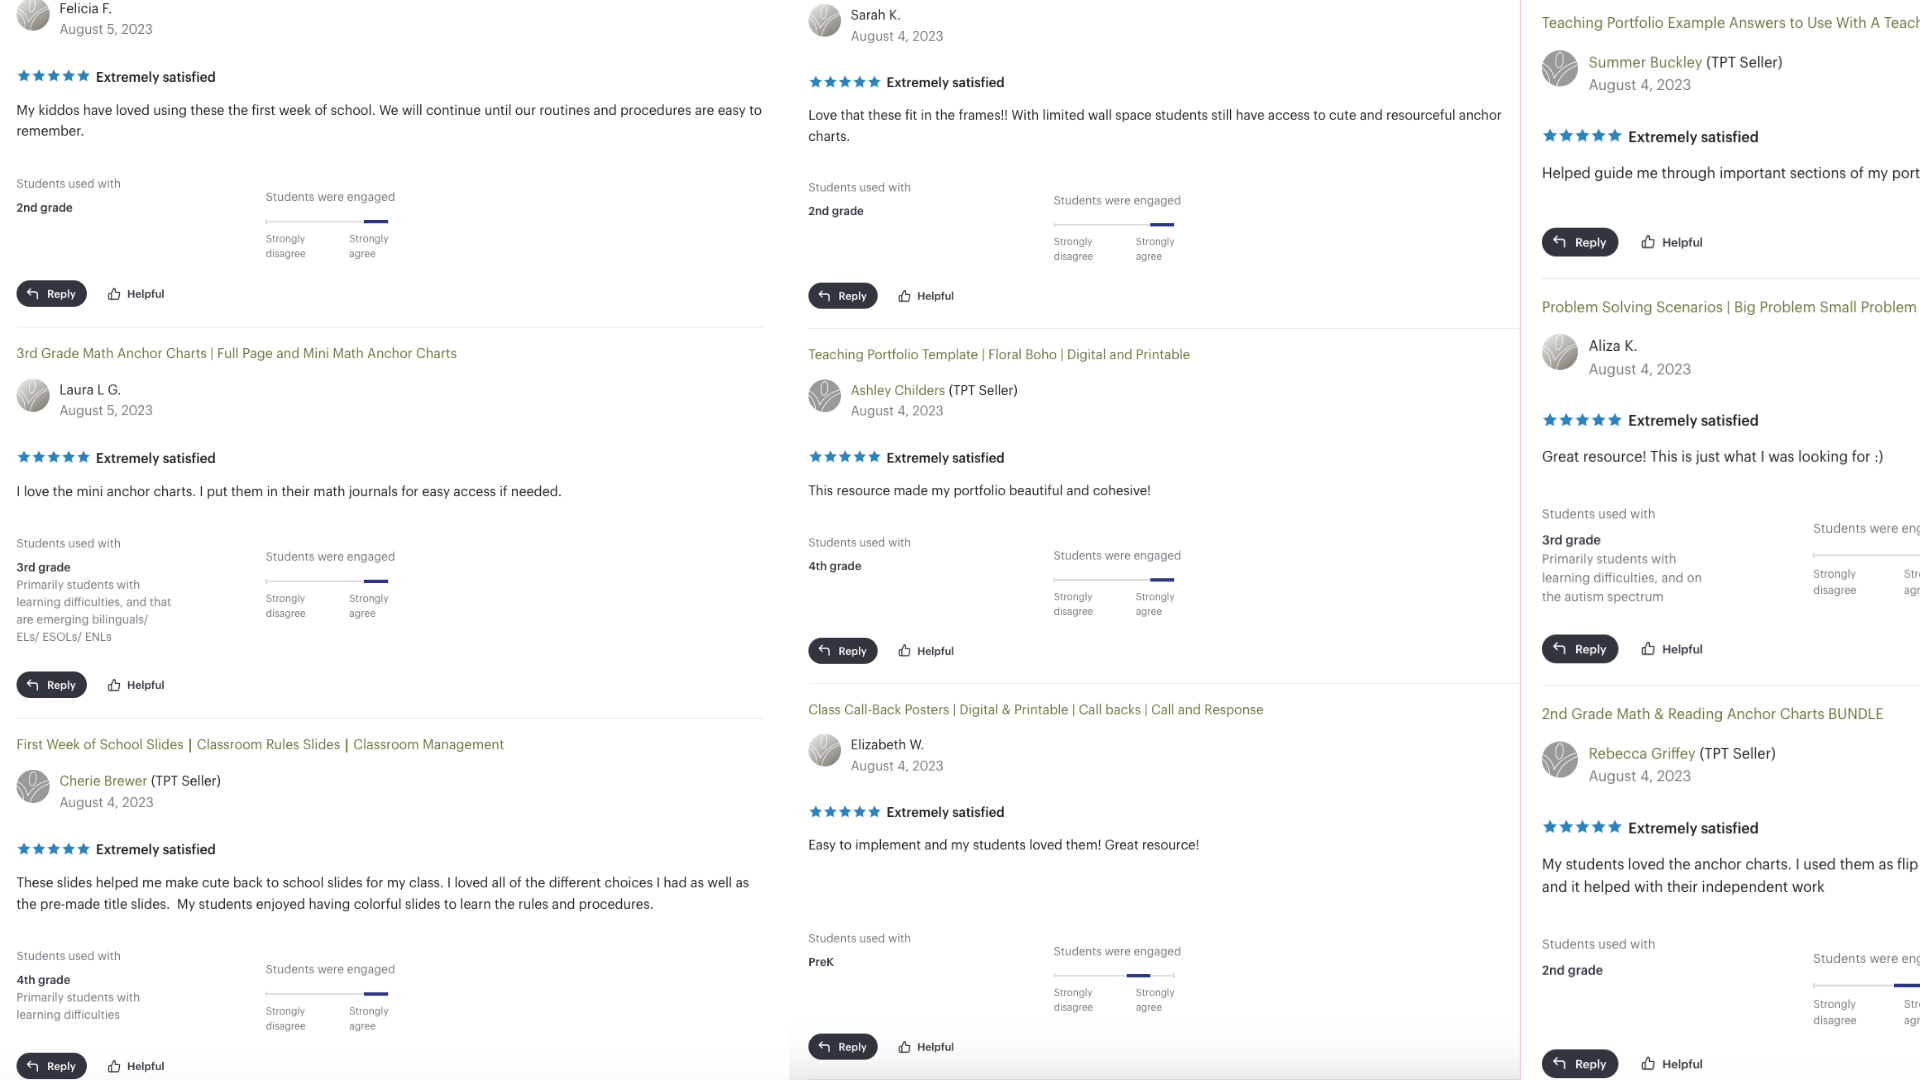Reply to Elizabeth W.'s PreK review
The height and width of the screenshot is (1080, 1920).
click(842, 1047)
